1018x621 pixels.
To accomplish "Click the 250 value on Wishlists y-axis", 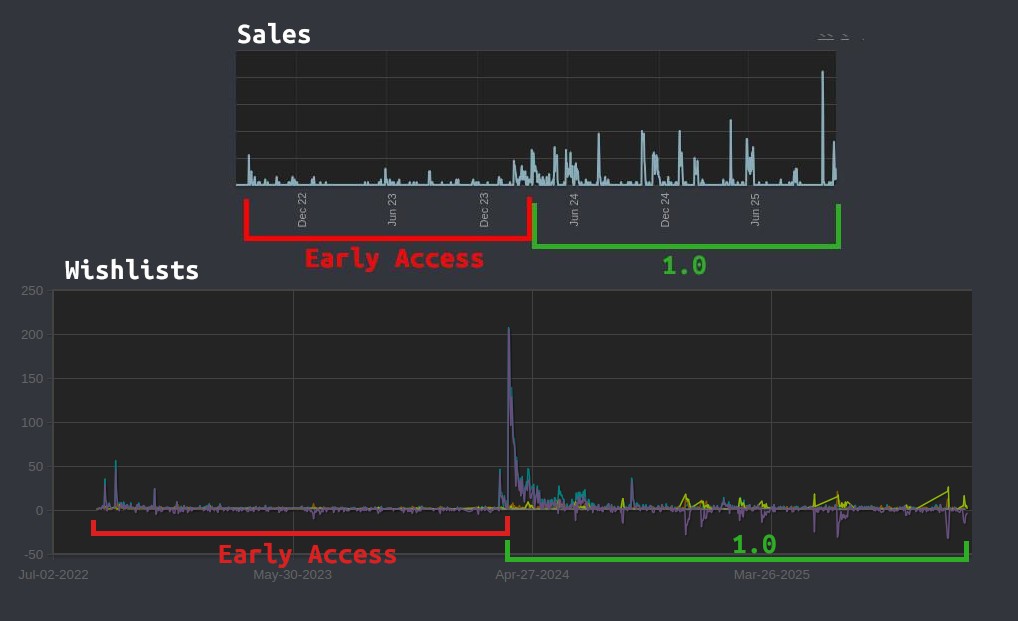I will pos(32,291).
